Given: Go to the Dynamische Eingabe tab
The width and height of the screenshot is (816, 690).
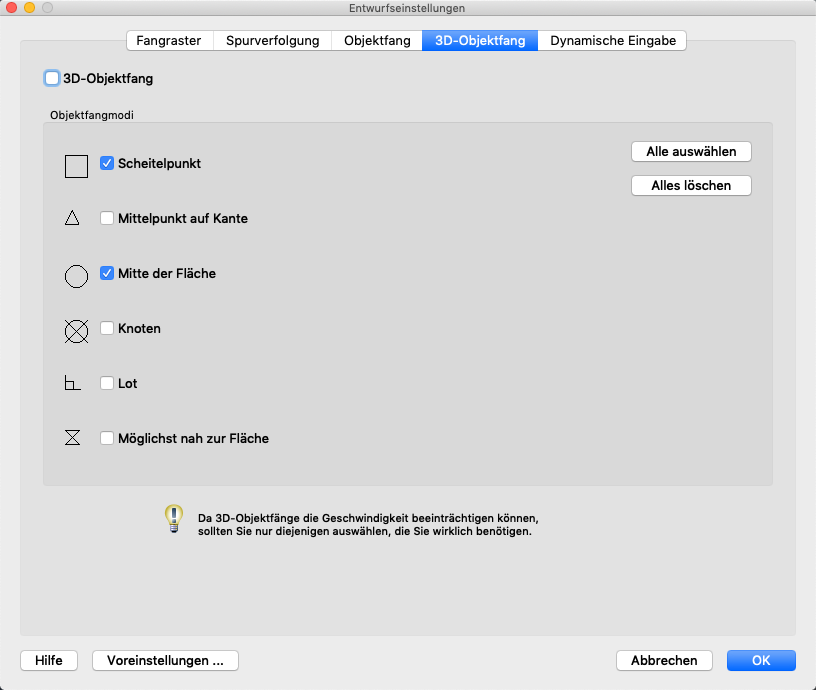Looking at the screenshot, I should point(613,41).
